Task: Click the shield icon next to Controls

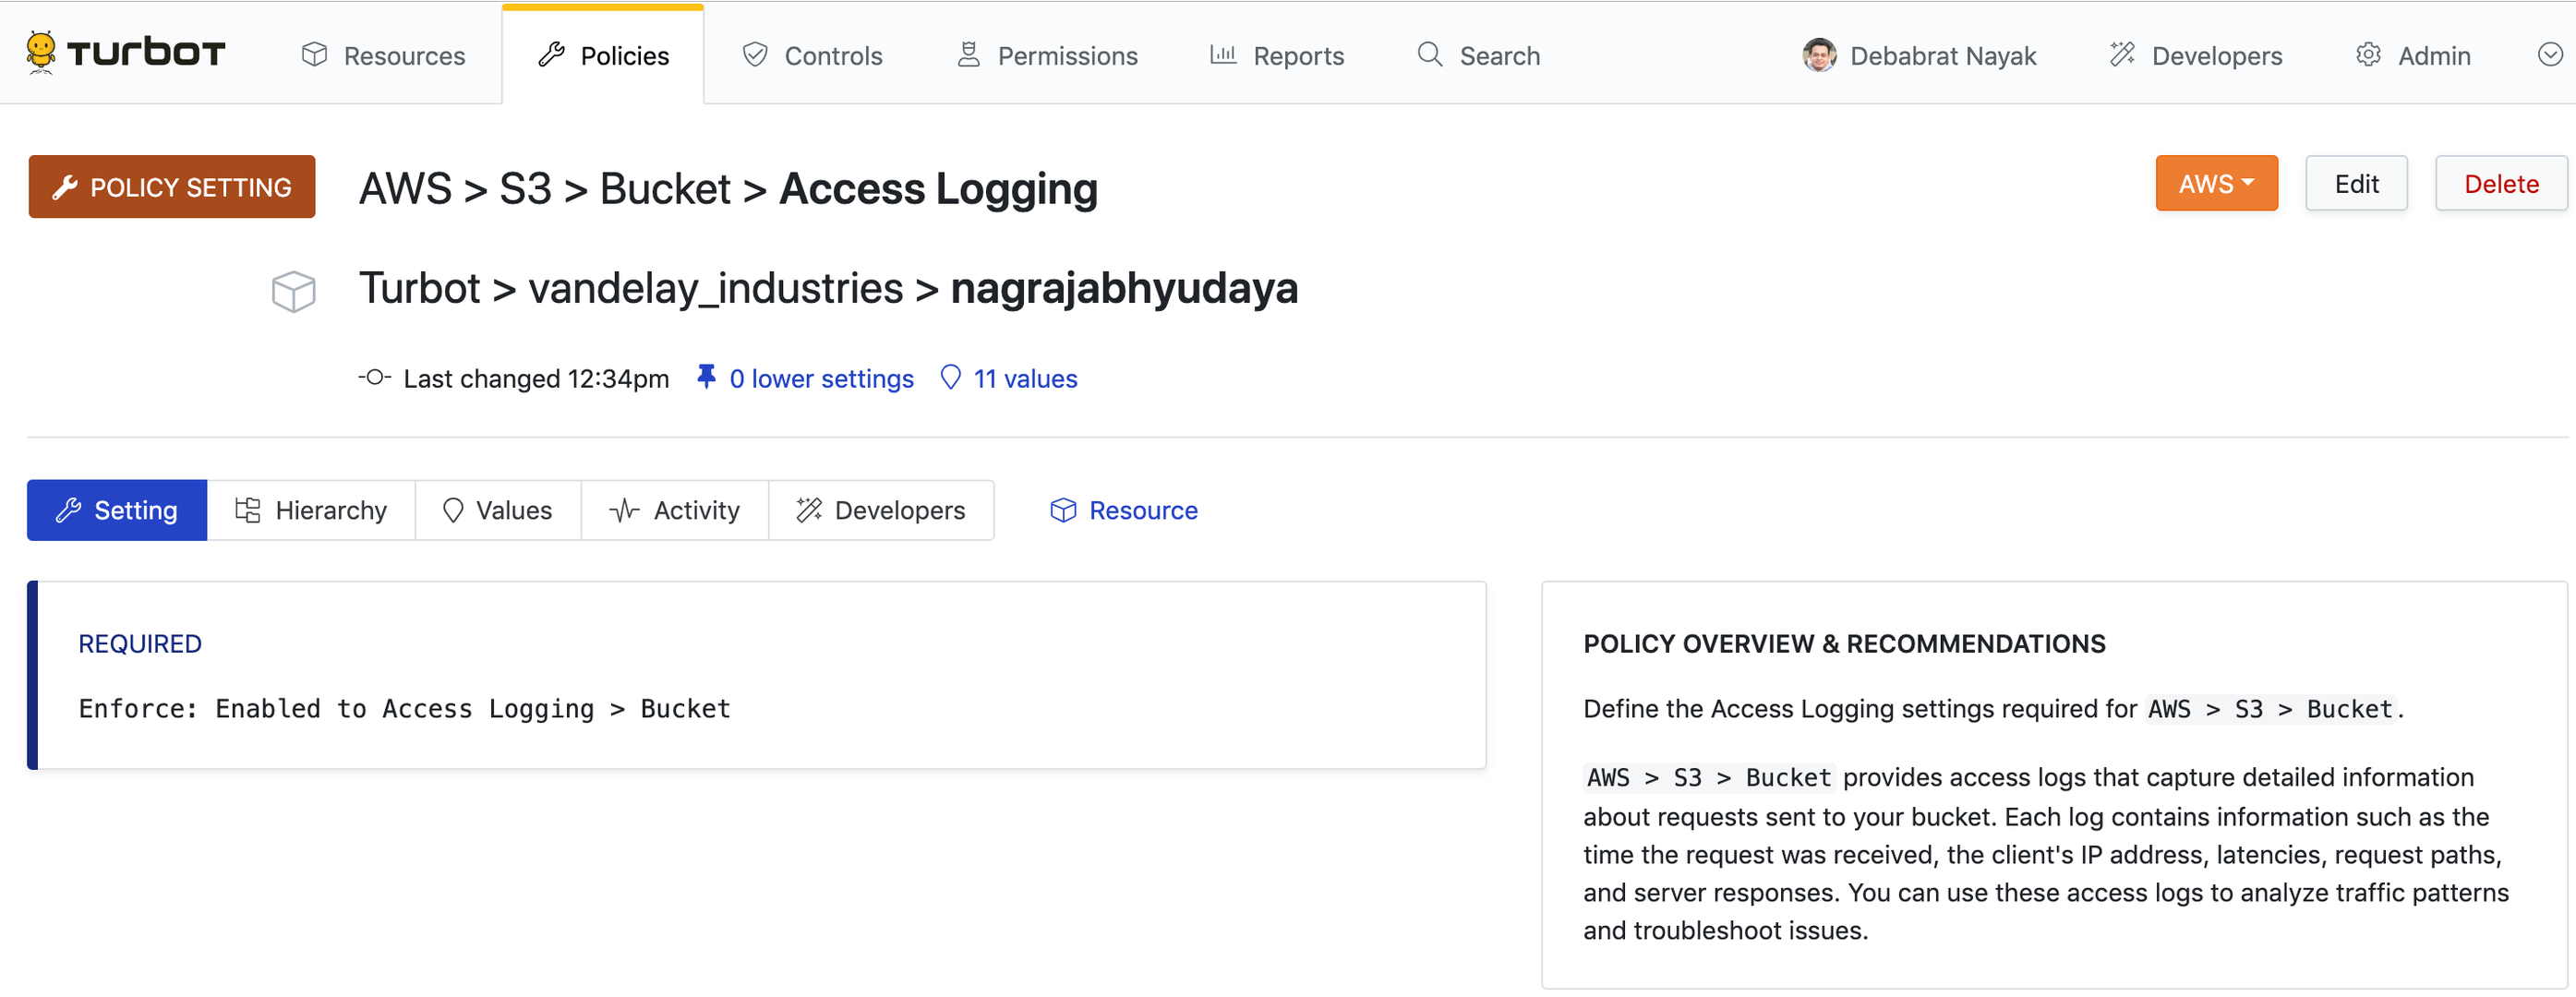Action: 755,55
